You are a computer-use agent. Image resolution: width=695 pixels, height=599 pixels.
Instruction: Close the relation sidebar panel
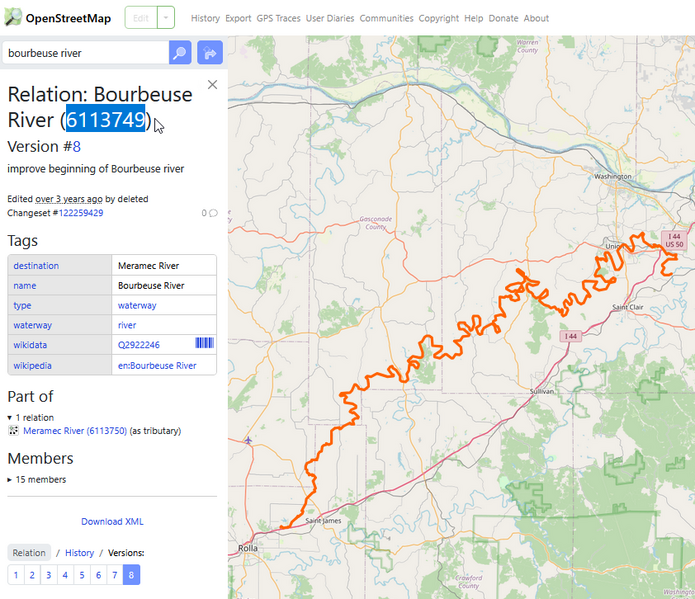tap(212, 85)
